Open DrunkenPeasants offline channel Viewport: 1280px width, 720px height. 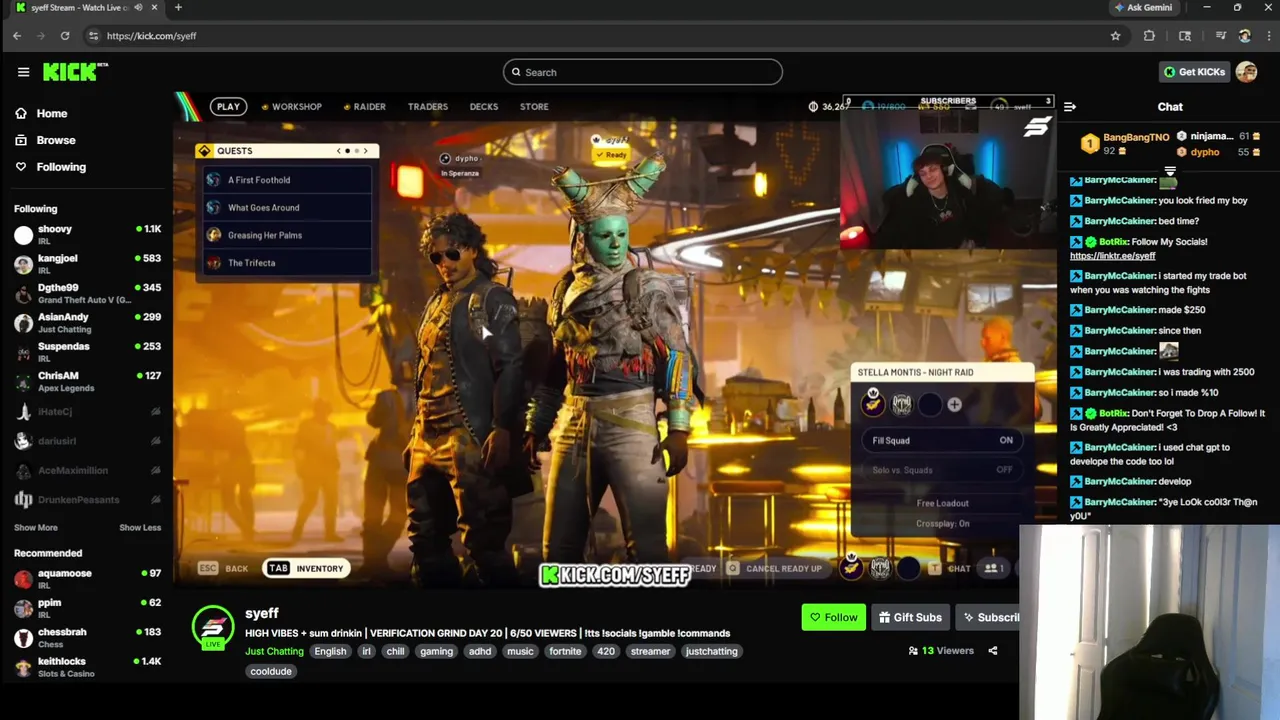pos(87,499)
